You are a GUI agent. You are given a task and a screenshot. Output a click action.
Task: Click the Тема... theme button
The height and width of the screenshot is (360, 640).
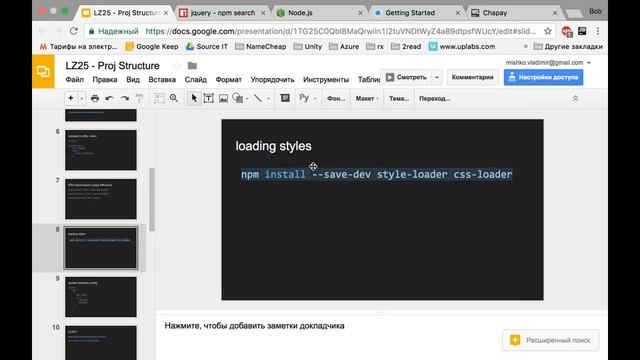pyautogui.click(x=399, y=98)
